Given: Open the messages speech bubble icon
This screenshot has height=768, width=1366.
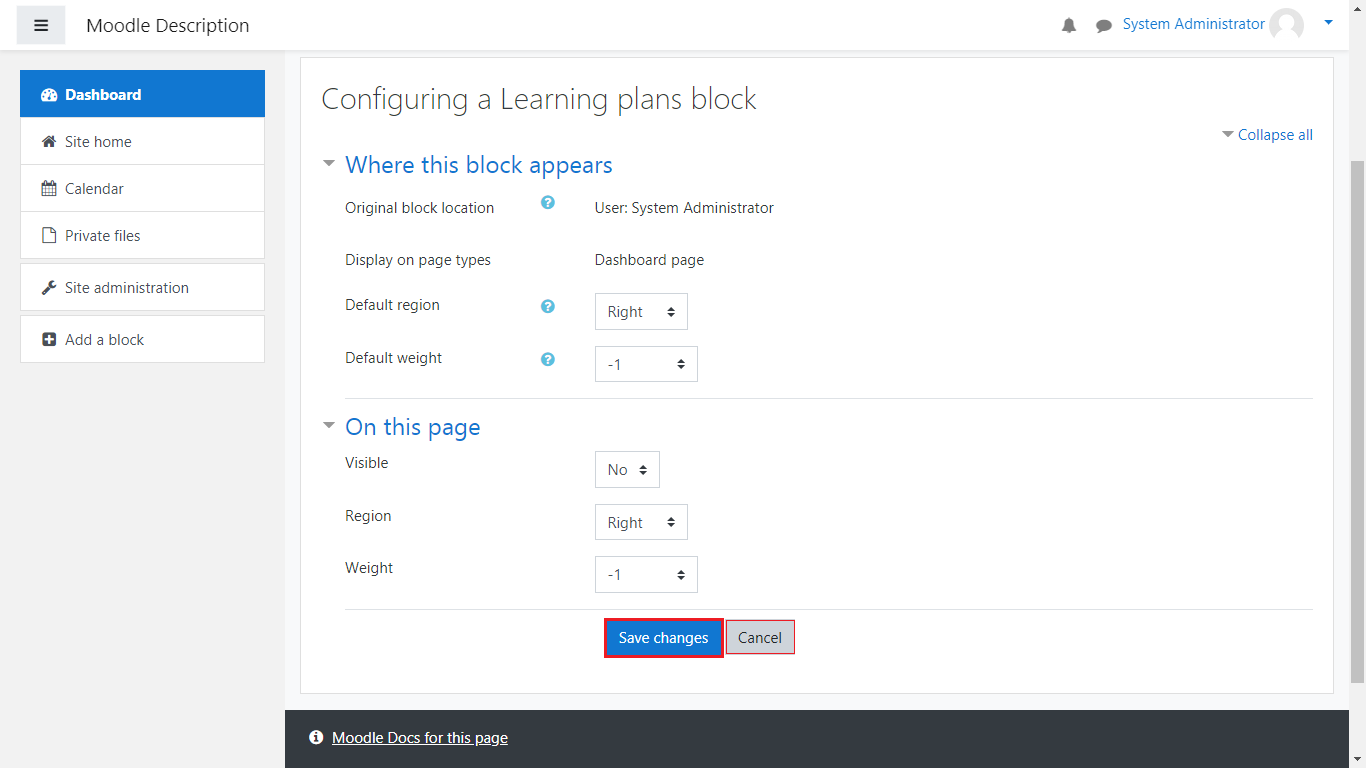Looking at the screenshot, I should click(x=1103, y=26).
